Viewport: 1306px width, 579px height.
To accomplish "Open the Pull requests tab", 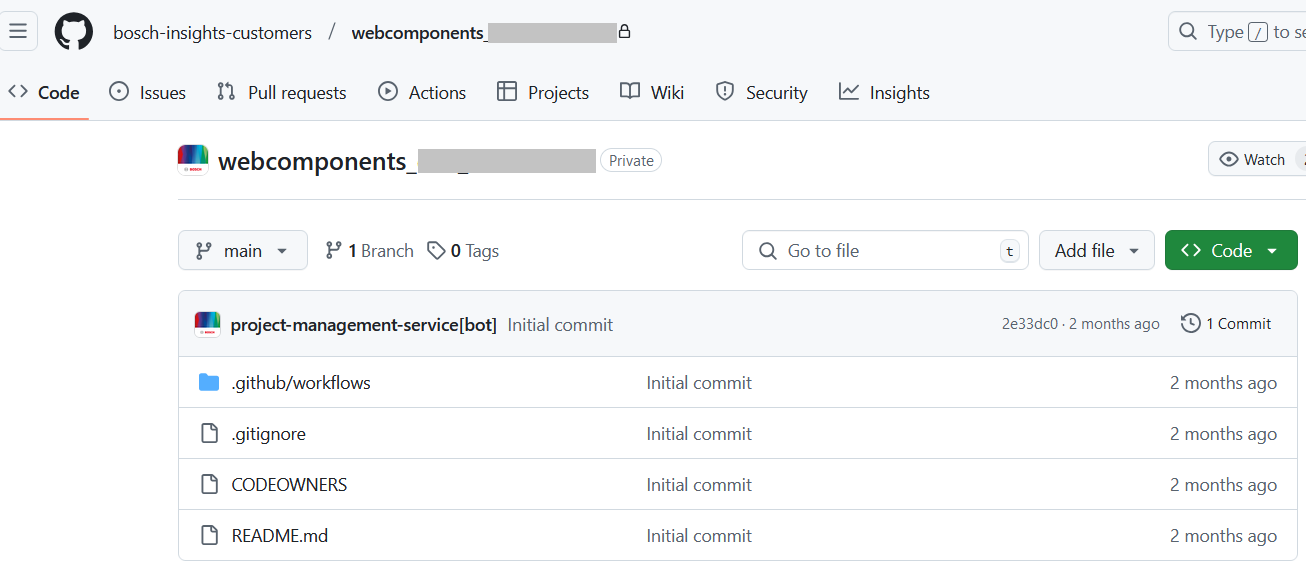I will click(282, 93).
